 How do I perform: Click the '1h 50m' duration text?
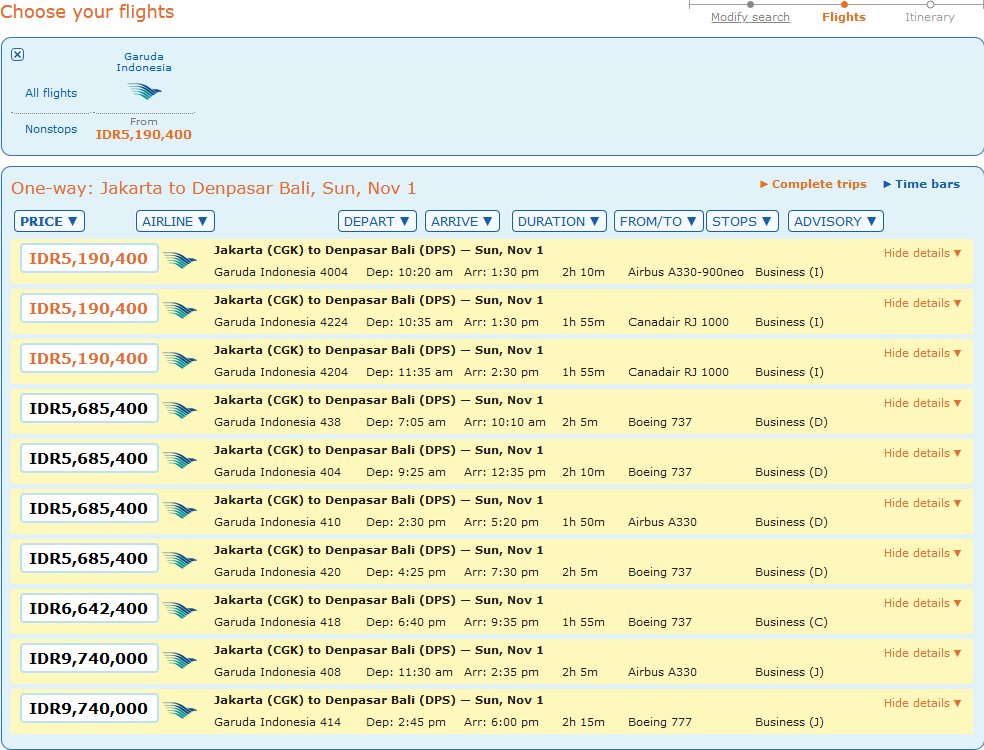tap(584, 522)
